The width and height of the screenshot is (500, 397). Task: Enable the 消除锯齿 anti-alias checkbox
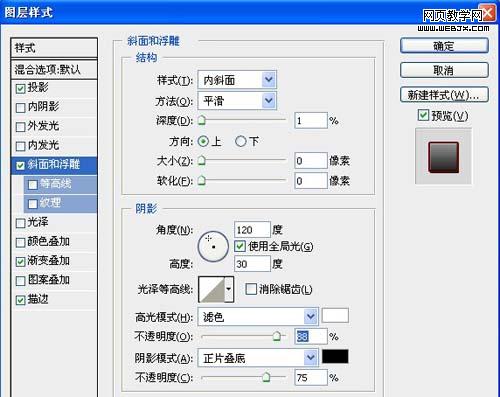(x=251, y=289)
